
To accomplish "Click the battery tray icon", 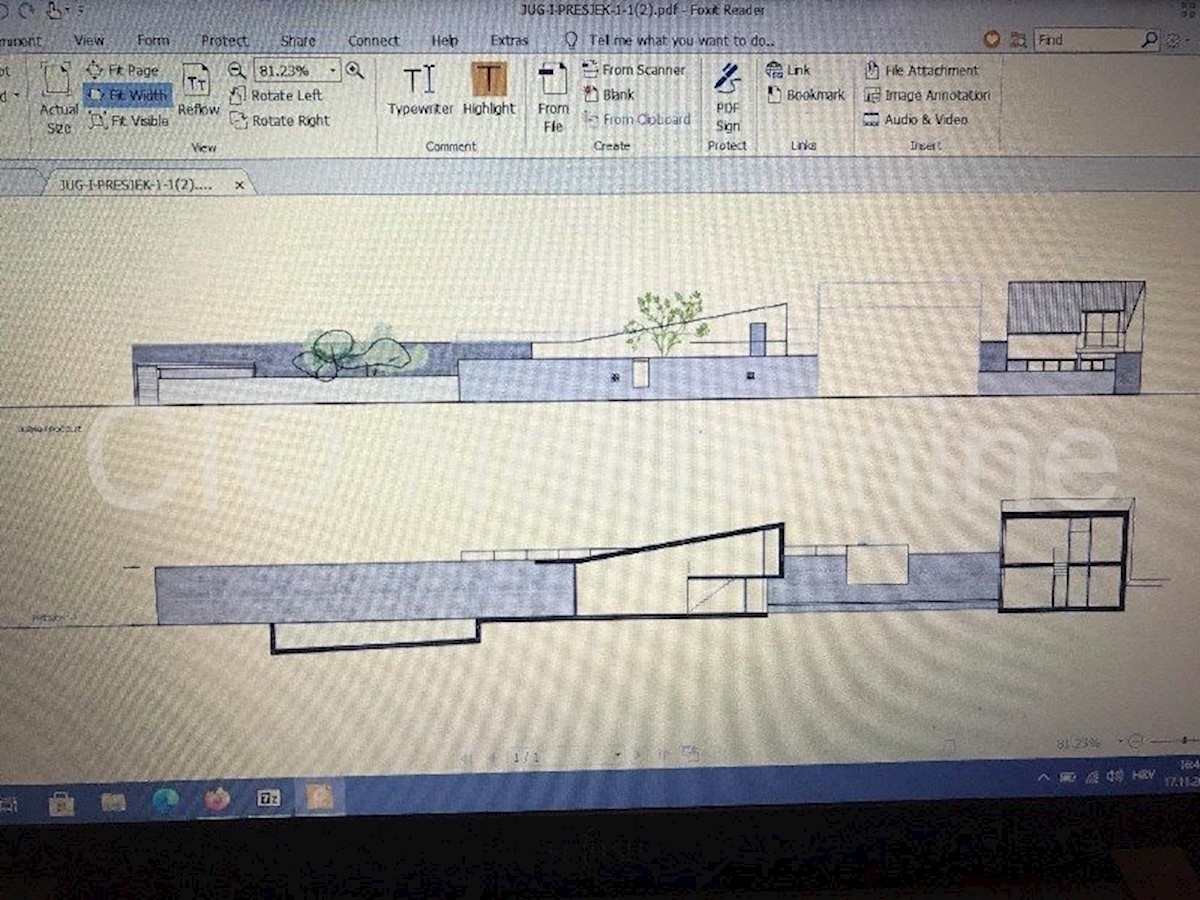I will click(x=1067, y=777).
